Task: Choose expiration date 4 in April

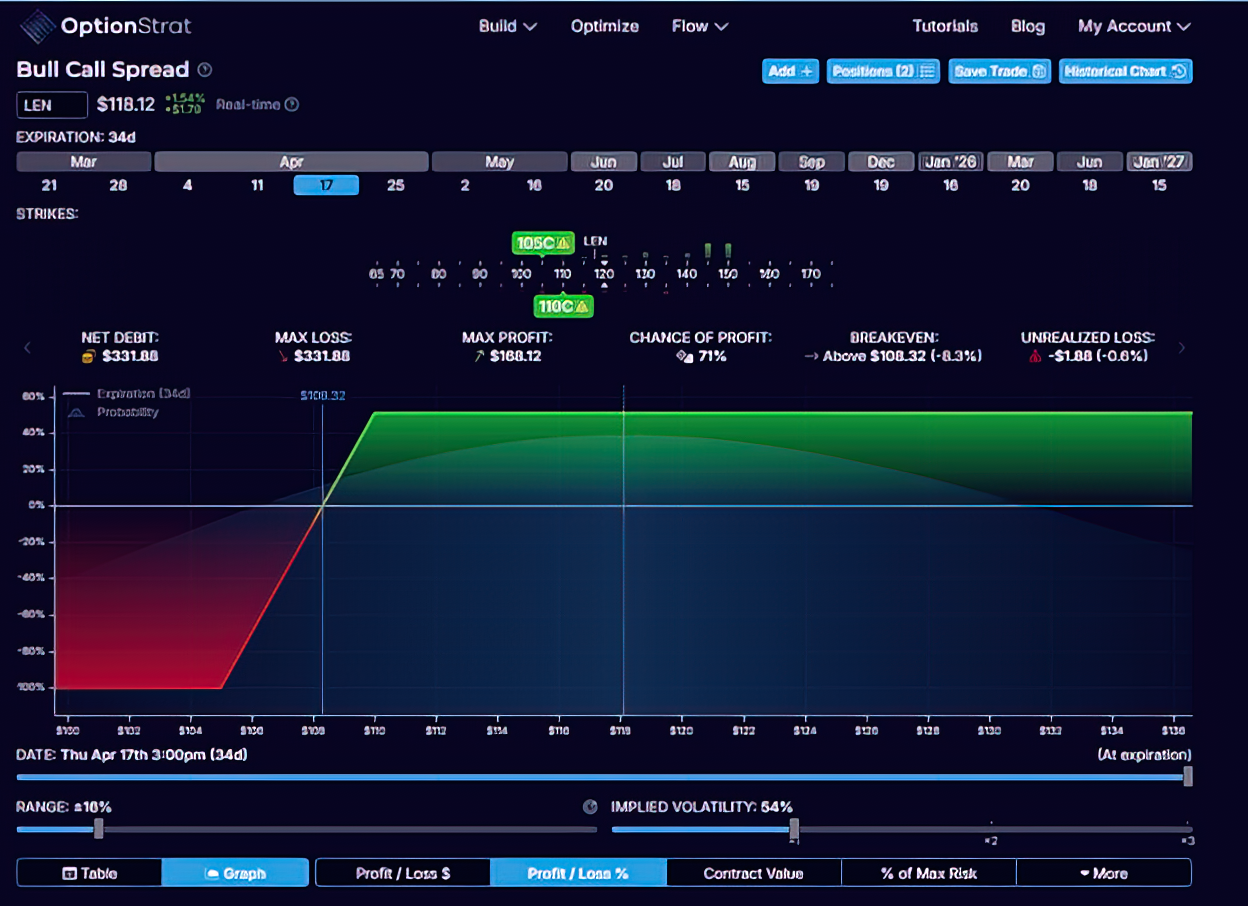Action: [x=187, y=185]
